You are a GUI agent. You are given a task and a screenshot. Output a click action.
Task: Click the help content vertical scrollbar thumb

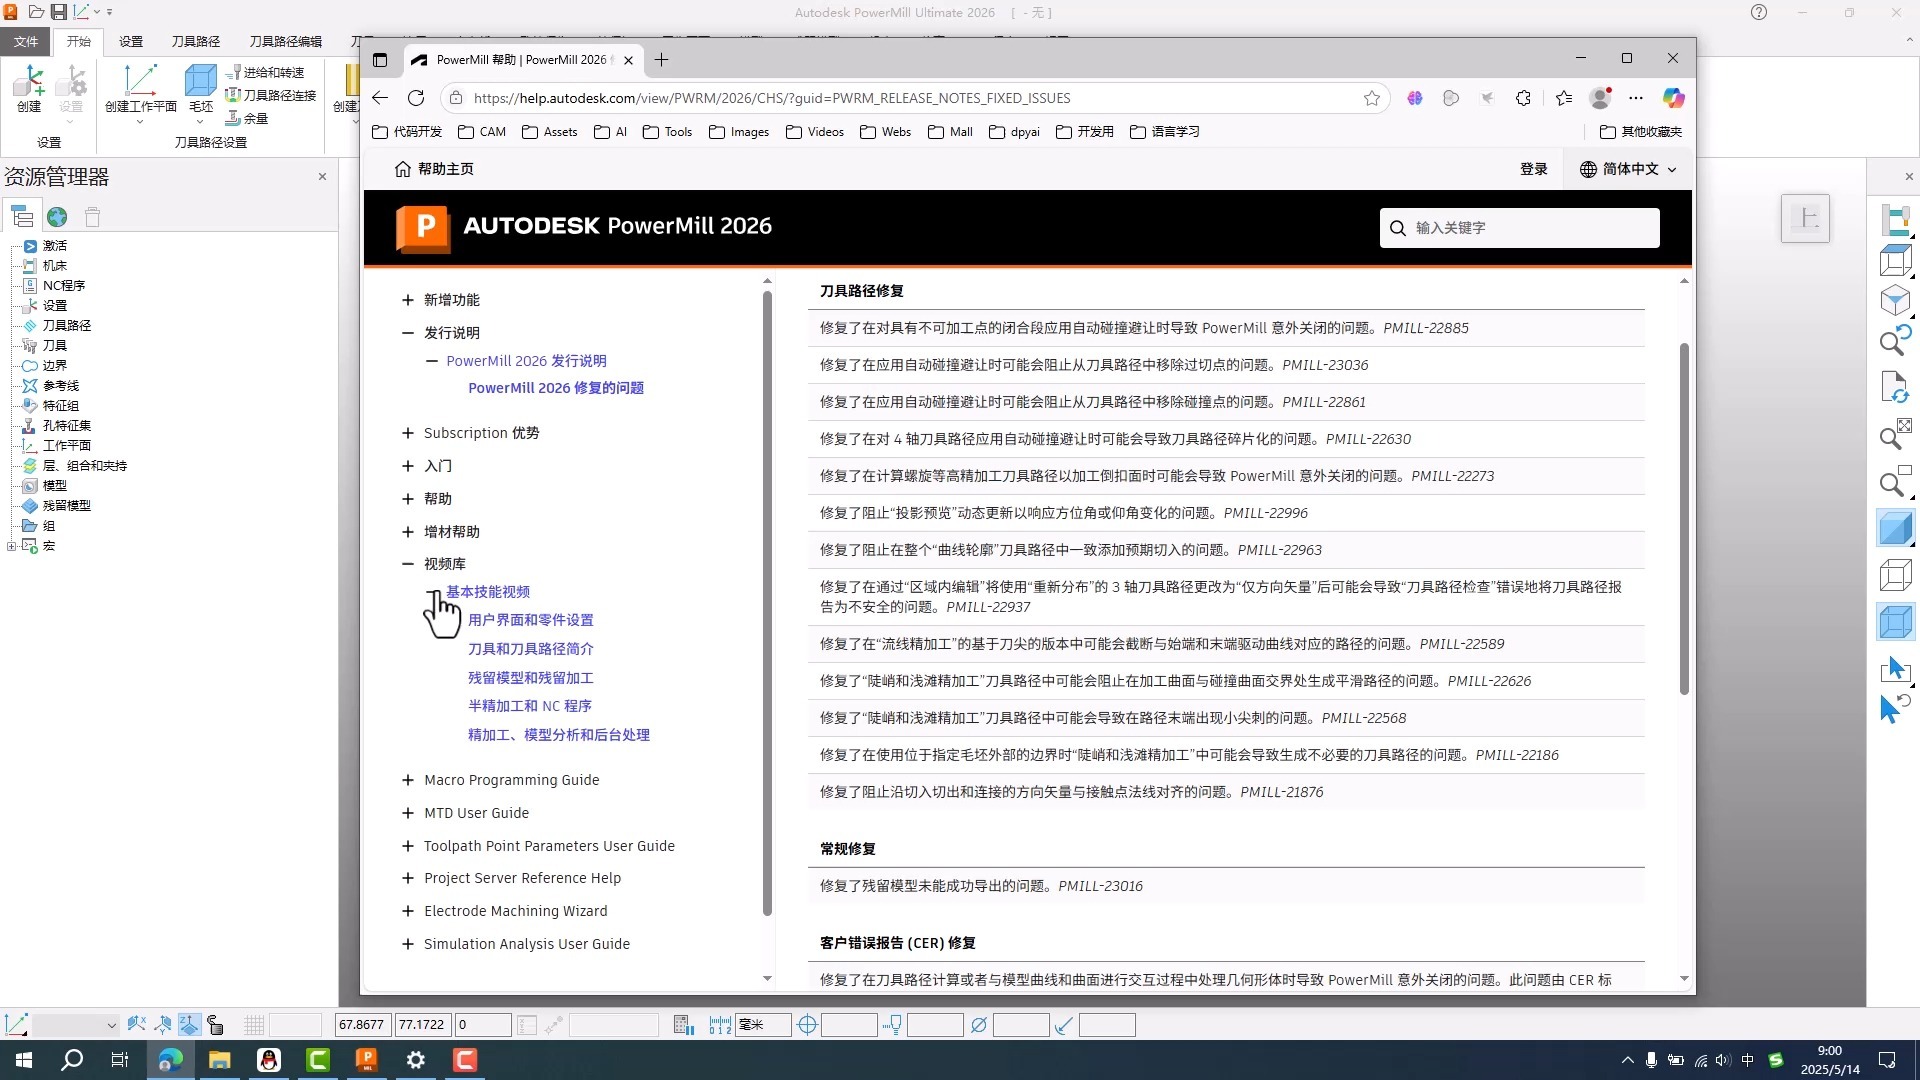pyautogui.click(x=1684, y=519)
